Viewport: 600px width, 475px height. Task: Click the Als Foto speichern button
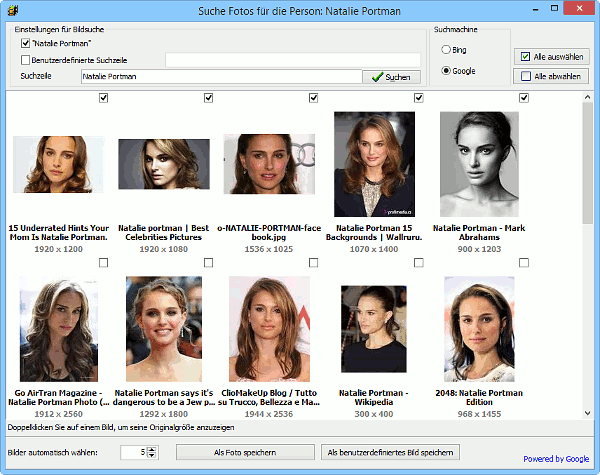click(x=245, y=452)
